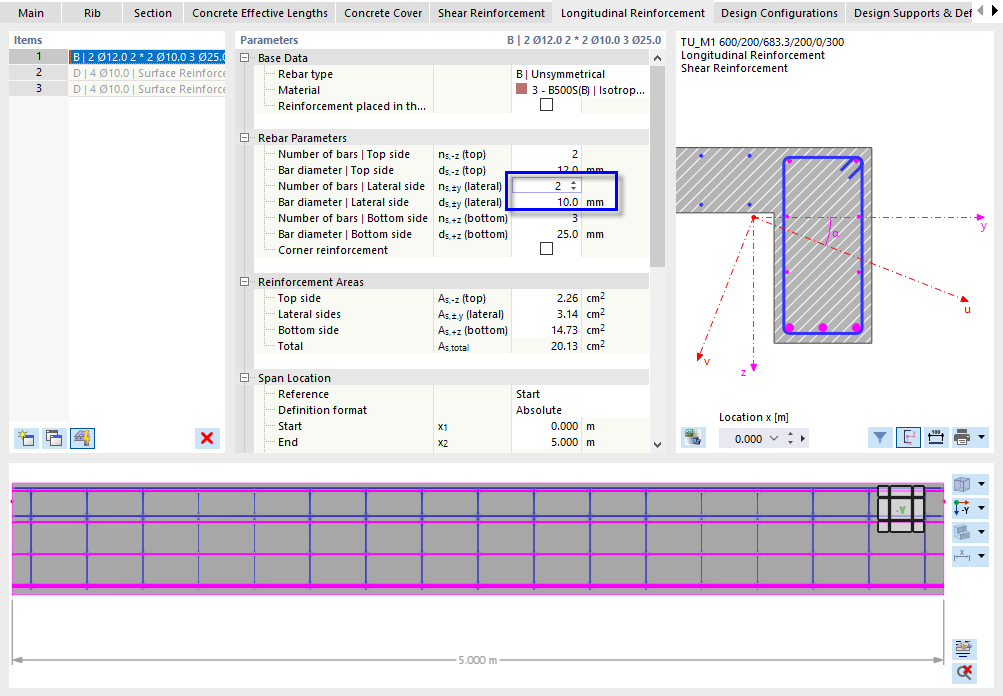The height and width of the screenshot is (696, 1003).
Task: Open the Concrete Cover tab
Action: [383, 13]
